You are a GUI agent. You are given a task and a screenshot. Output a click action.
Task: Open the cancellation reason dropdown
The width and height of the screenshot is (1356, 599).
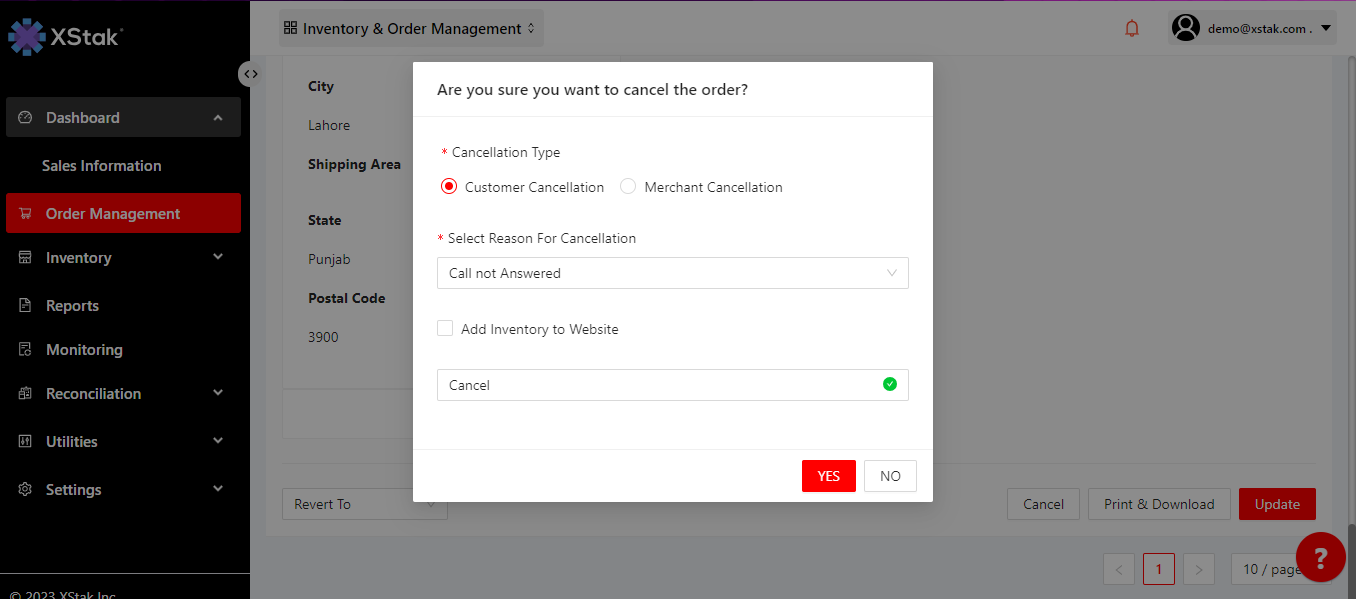[x=672, y=273]
